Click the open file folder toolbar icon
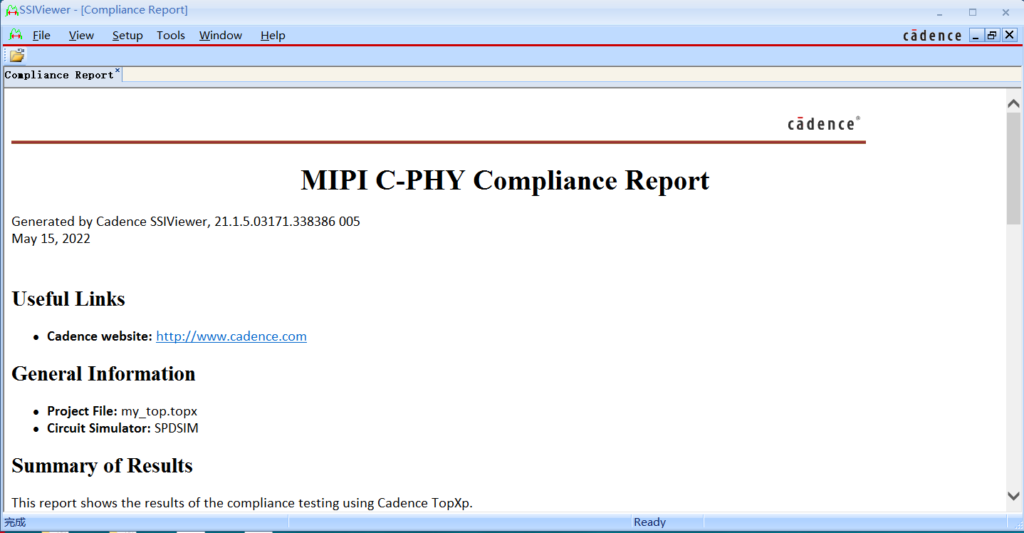 pyautogui.click(x=17, y=55)
